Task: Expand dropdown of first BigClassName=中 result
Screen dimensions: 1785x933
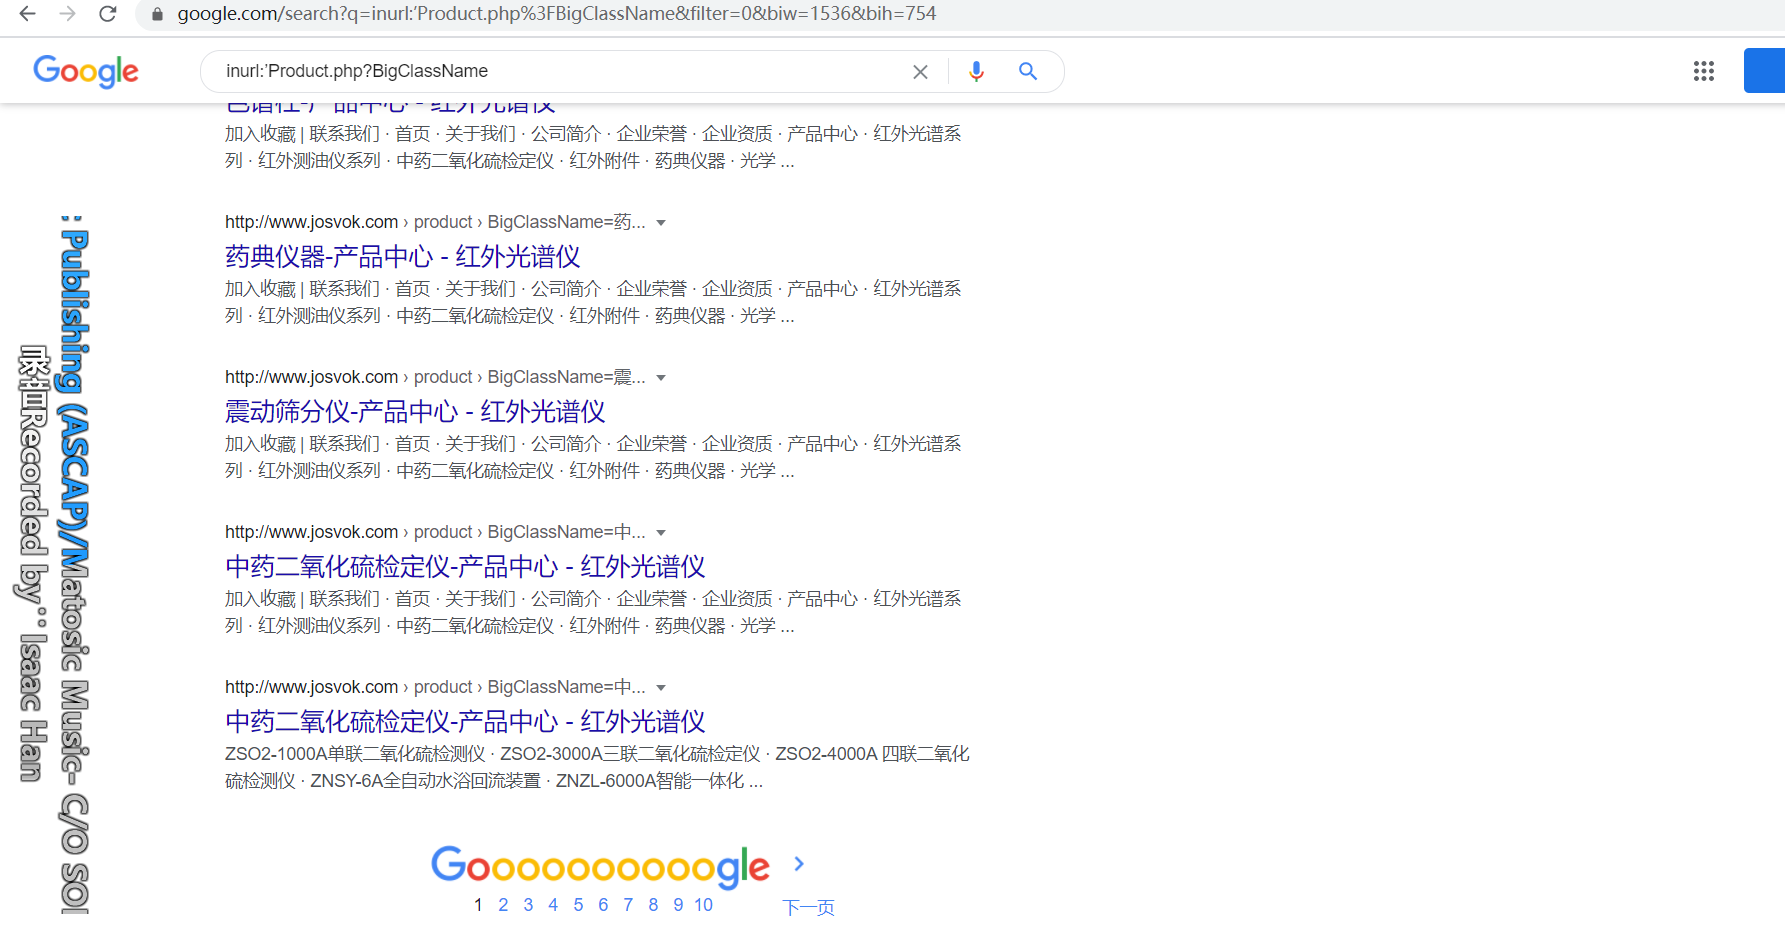Action: coord(661,533)
